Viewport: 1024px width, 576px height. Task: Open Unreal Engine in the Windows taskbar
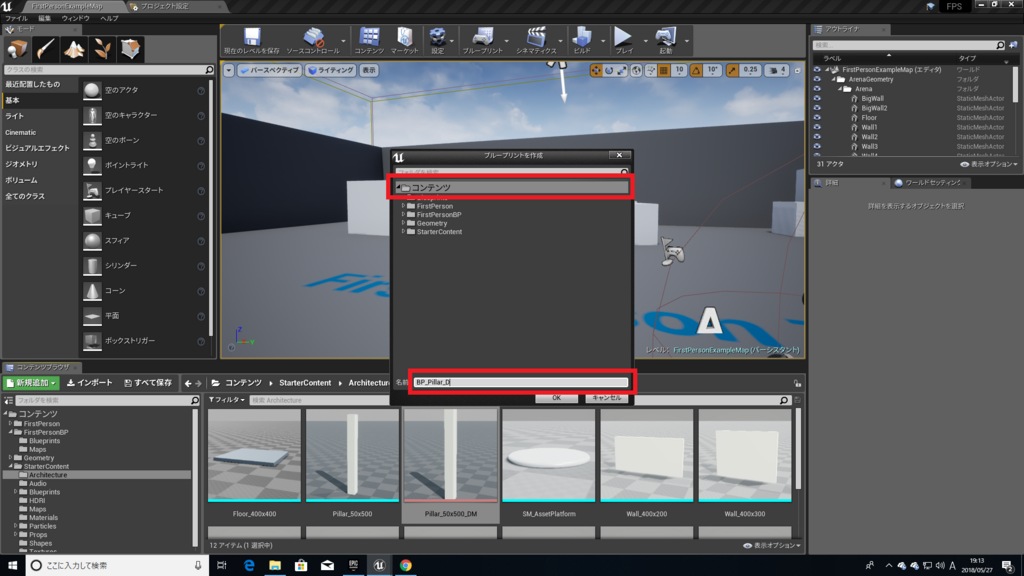tap(379, 565)
